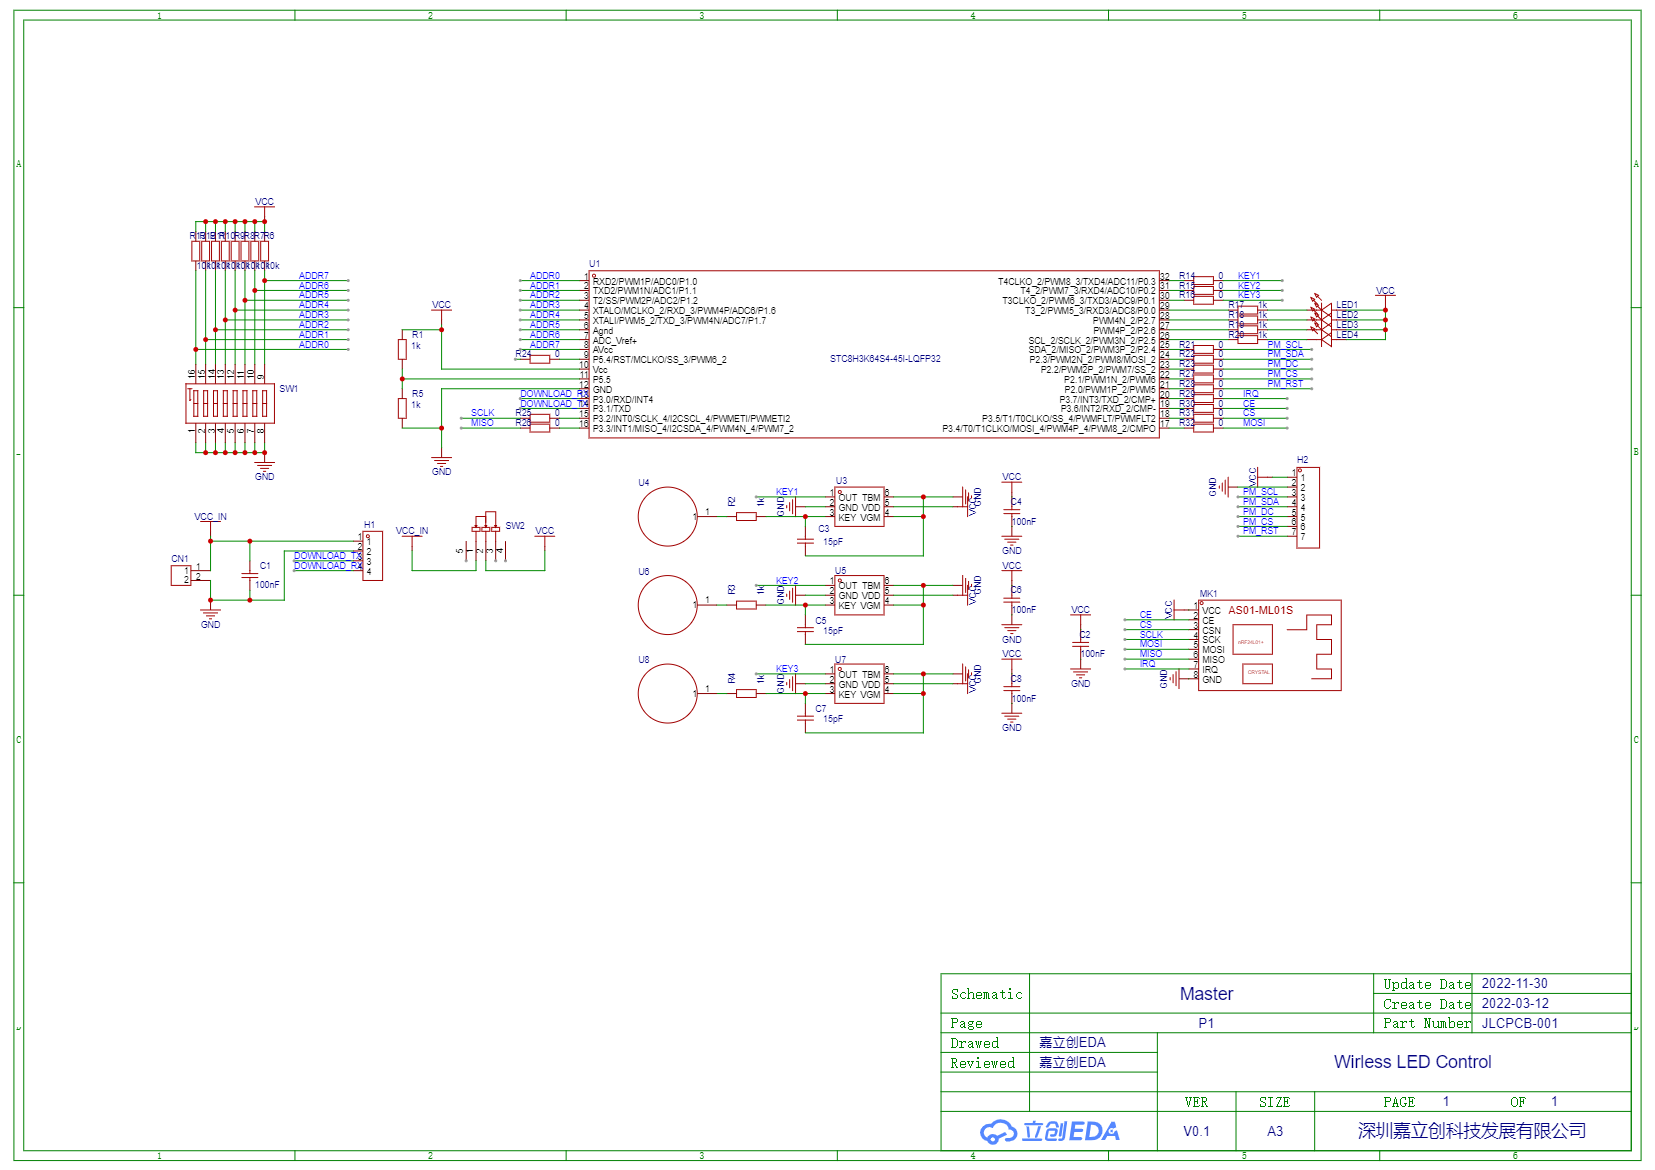This screenshot has height=1170, width=1655.
Task: Click the JLCPCB-001 part number field
Action: coord(1519,1023)
